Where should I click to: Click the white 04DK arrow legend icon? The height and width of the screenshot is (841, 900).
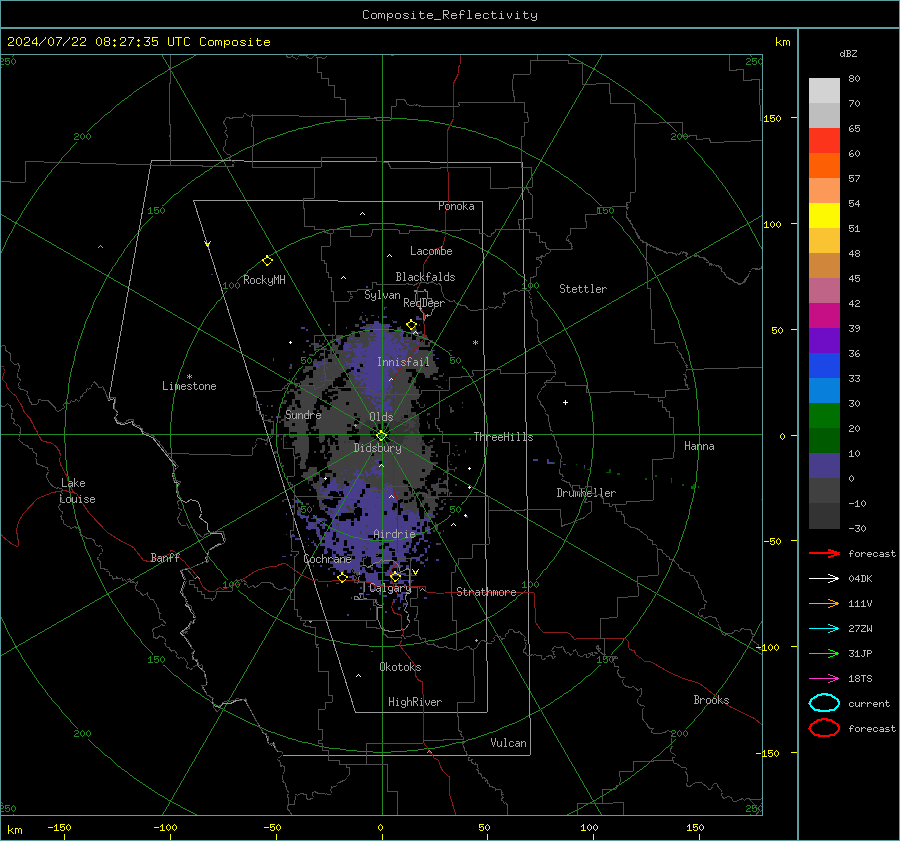tap(824, 578)
